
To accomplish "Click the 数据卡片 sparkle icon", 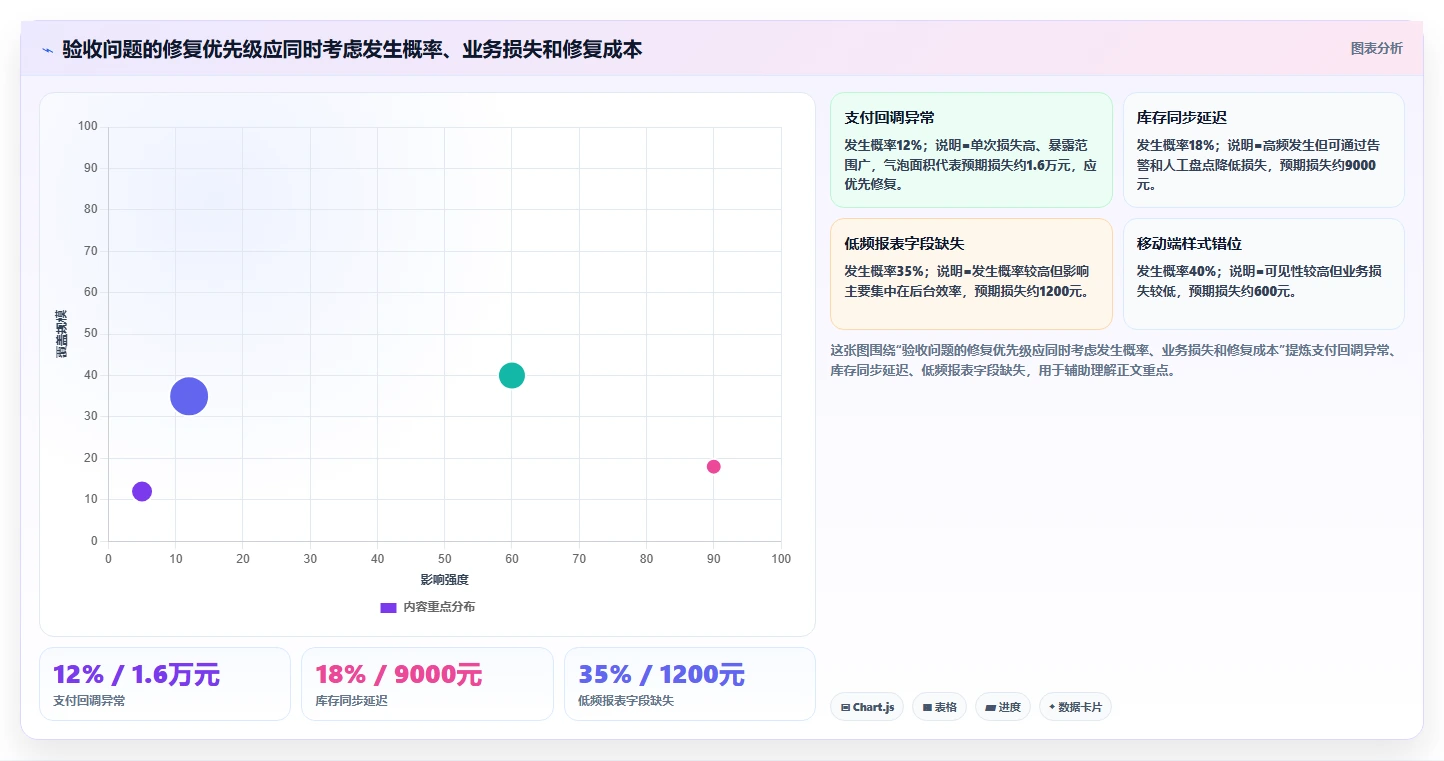I will [1052, 707].
